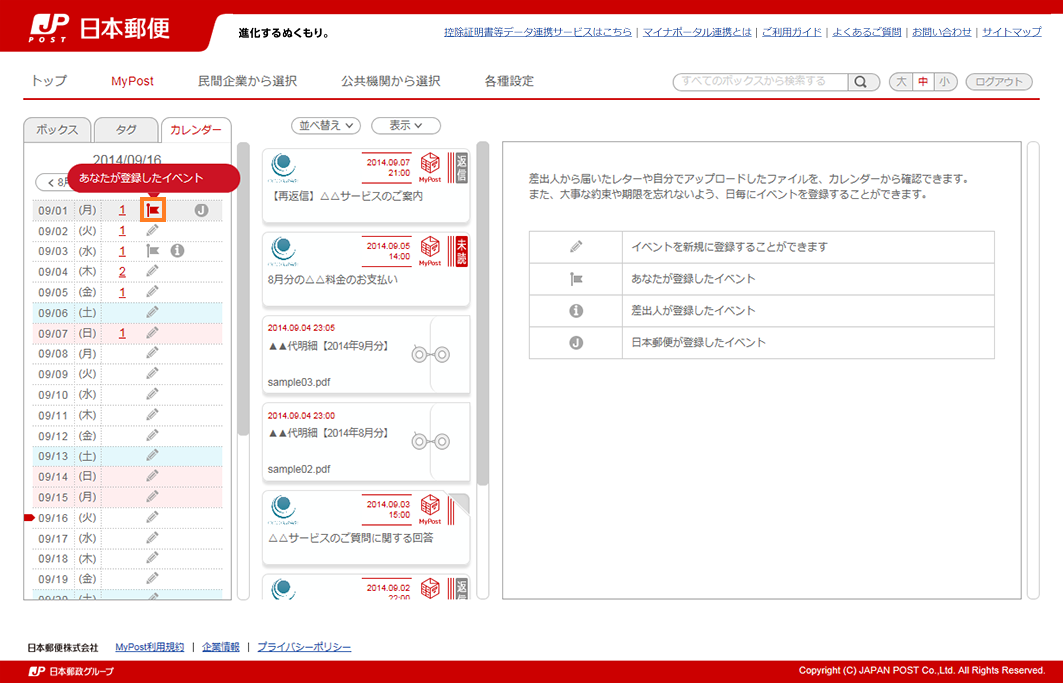Switch to the ボックス tab
This screenshot has height=683, width=1063.
57,130
